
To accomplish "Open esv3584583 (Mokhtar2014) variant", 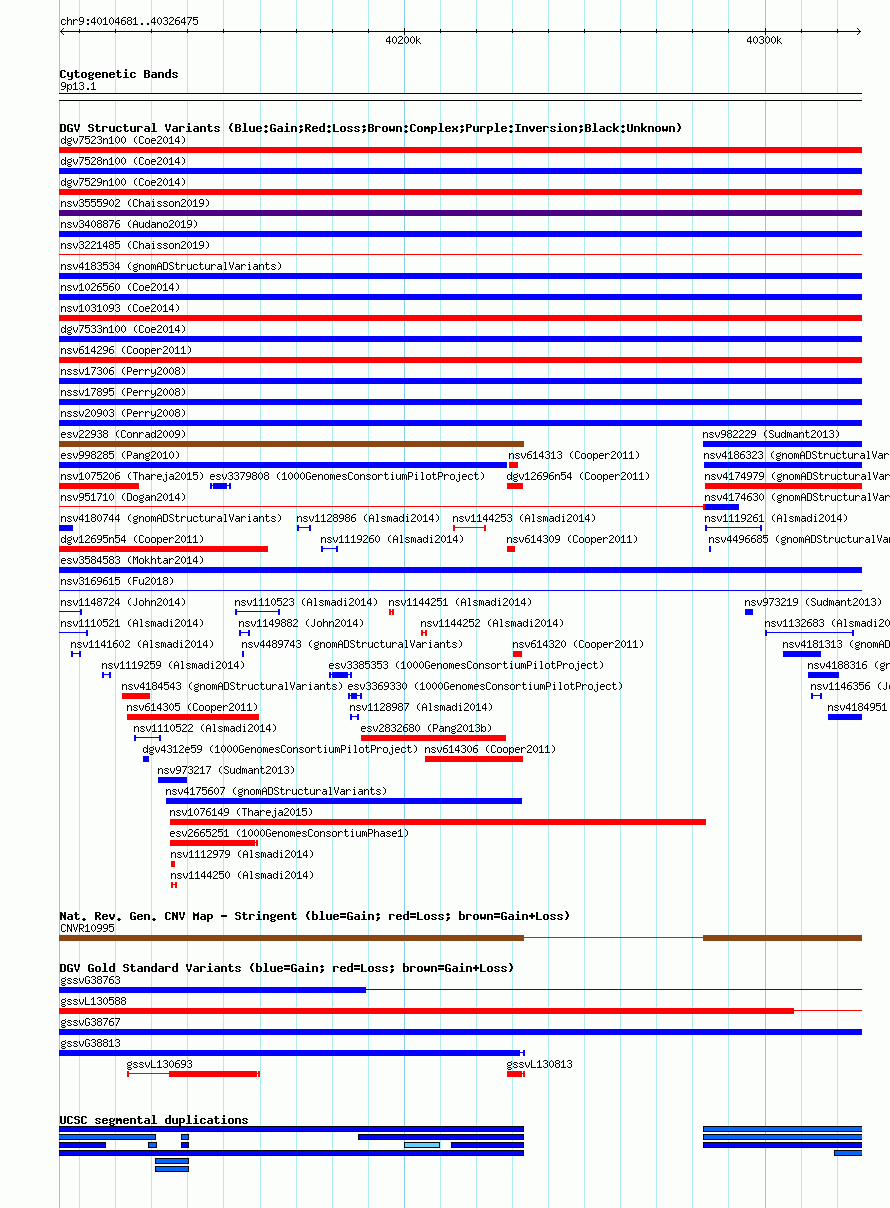I will click(x=460, y=570).
